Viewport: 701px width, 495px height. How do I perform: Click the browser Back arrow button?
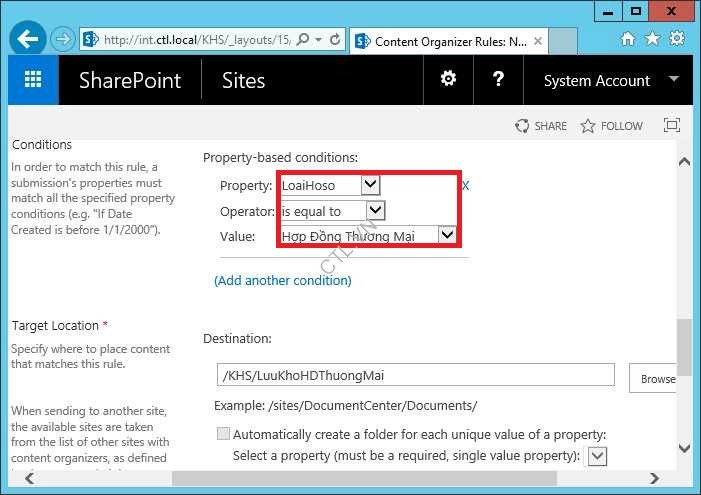click(x=29, y=40)
